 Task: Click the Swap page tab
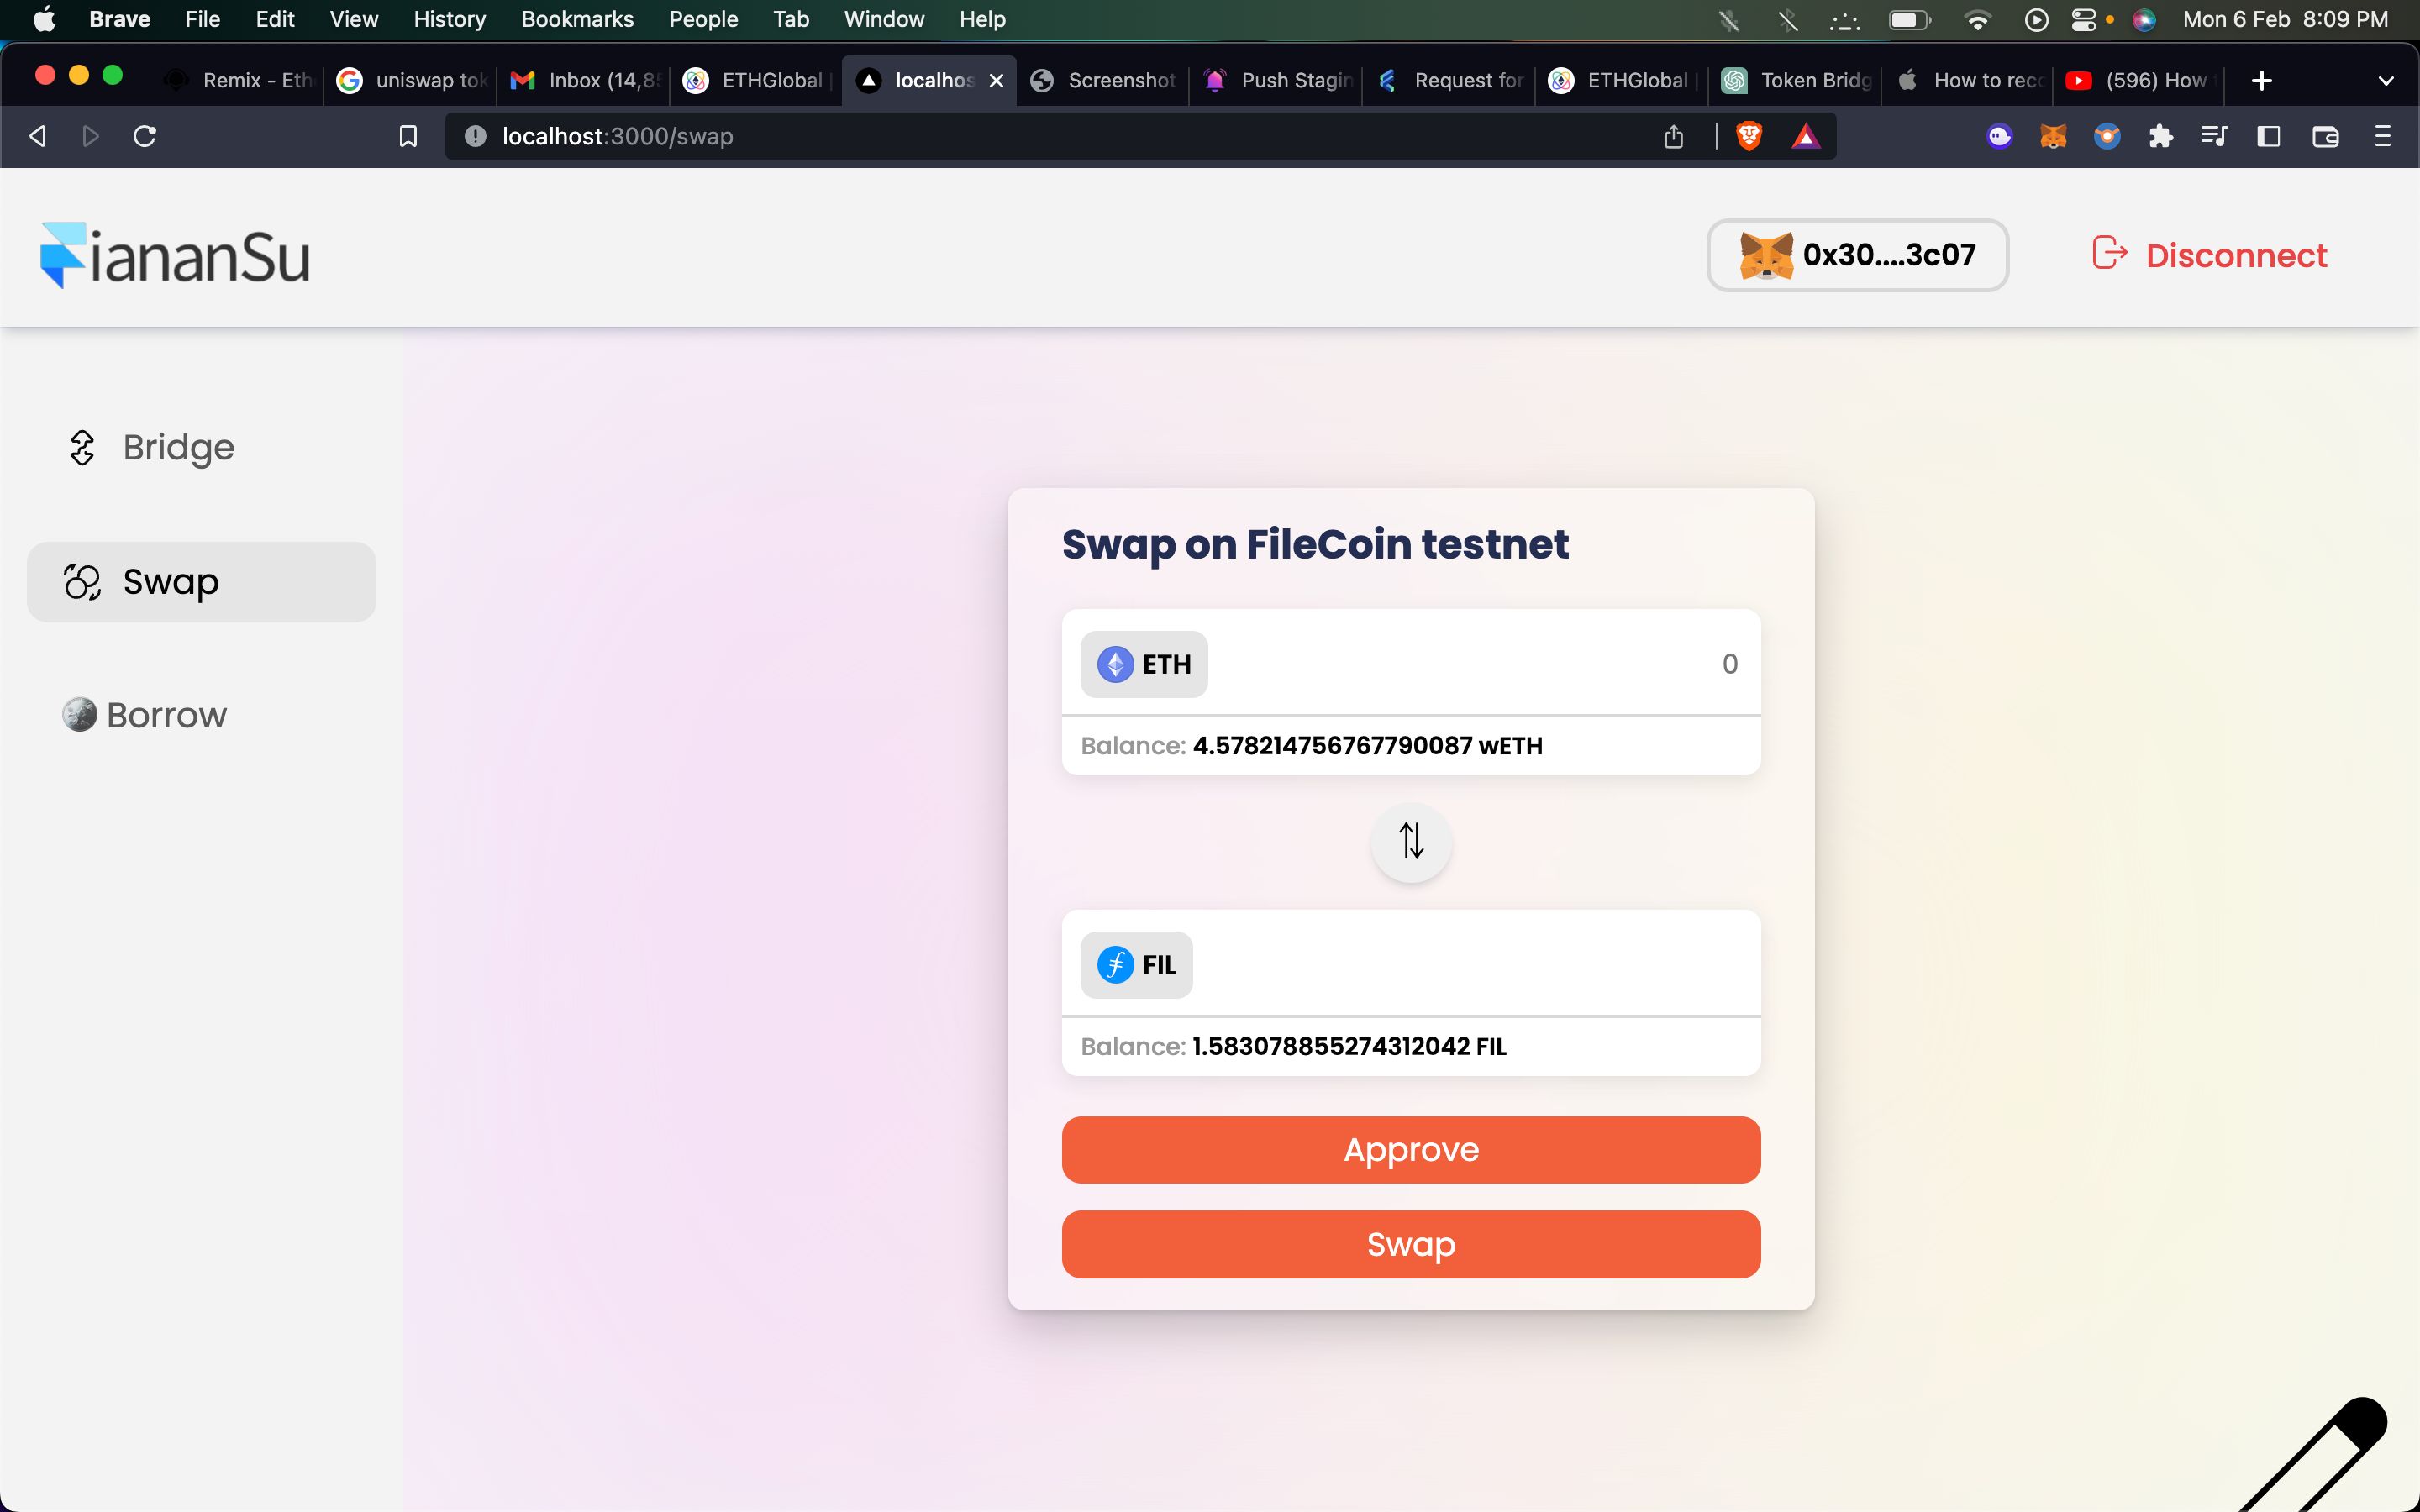point(200,582)
